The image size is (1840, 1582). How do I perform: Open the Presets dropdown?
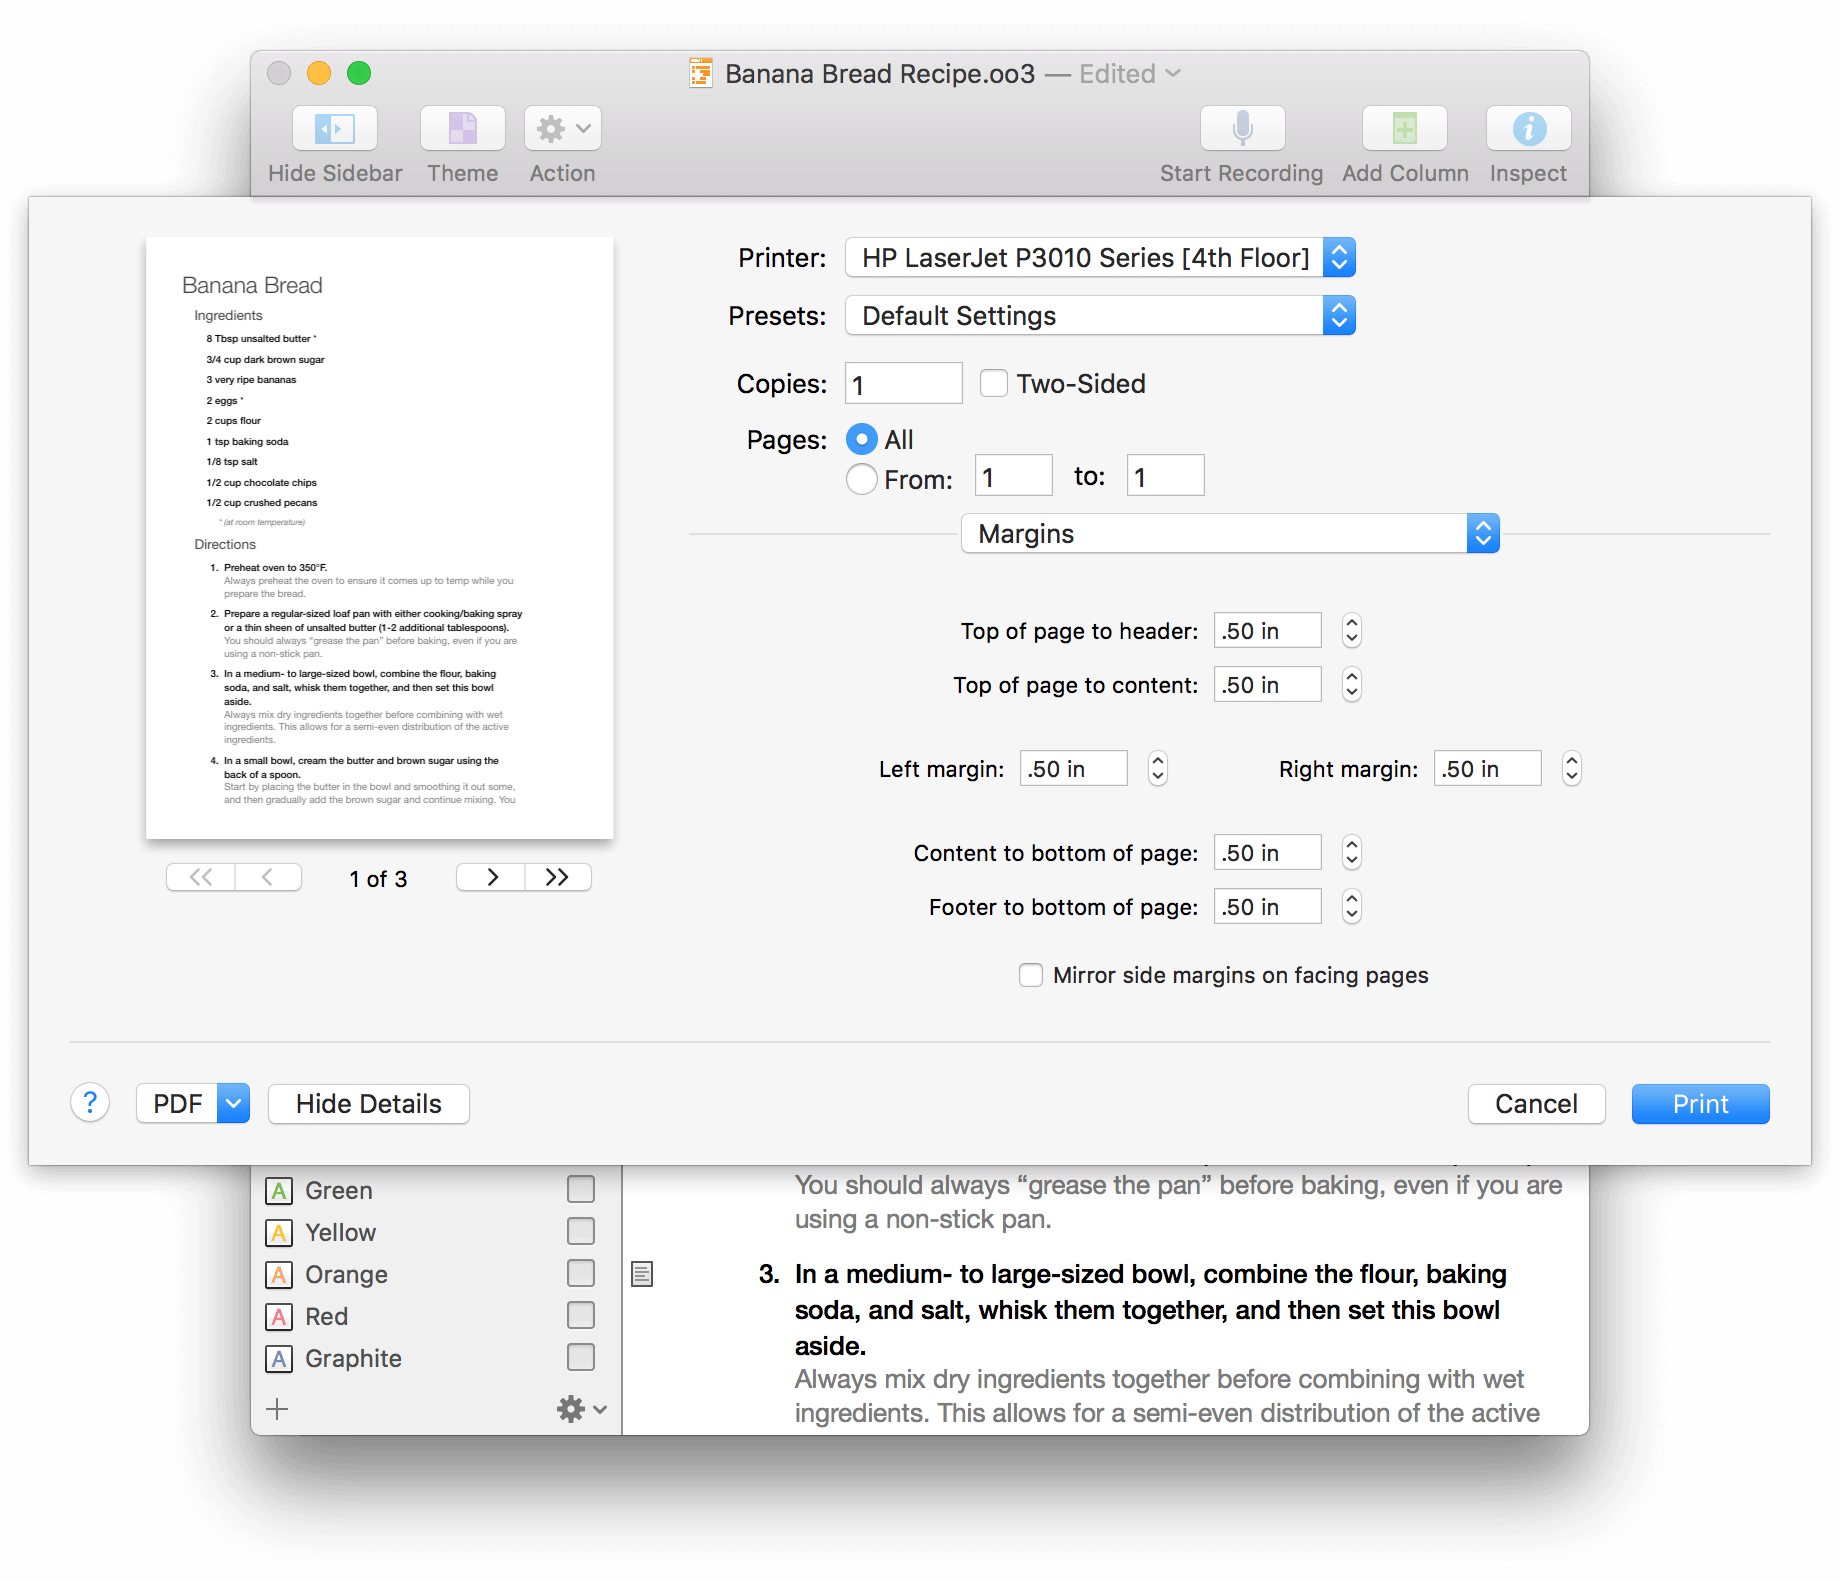[1100, 315]
